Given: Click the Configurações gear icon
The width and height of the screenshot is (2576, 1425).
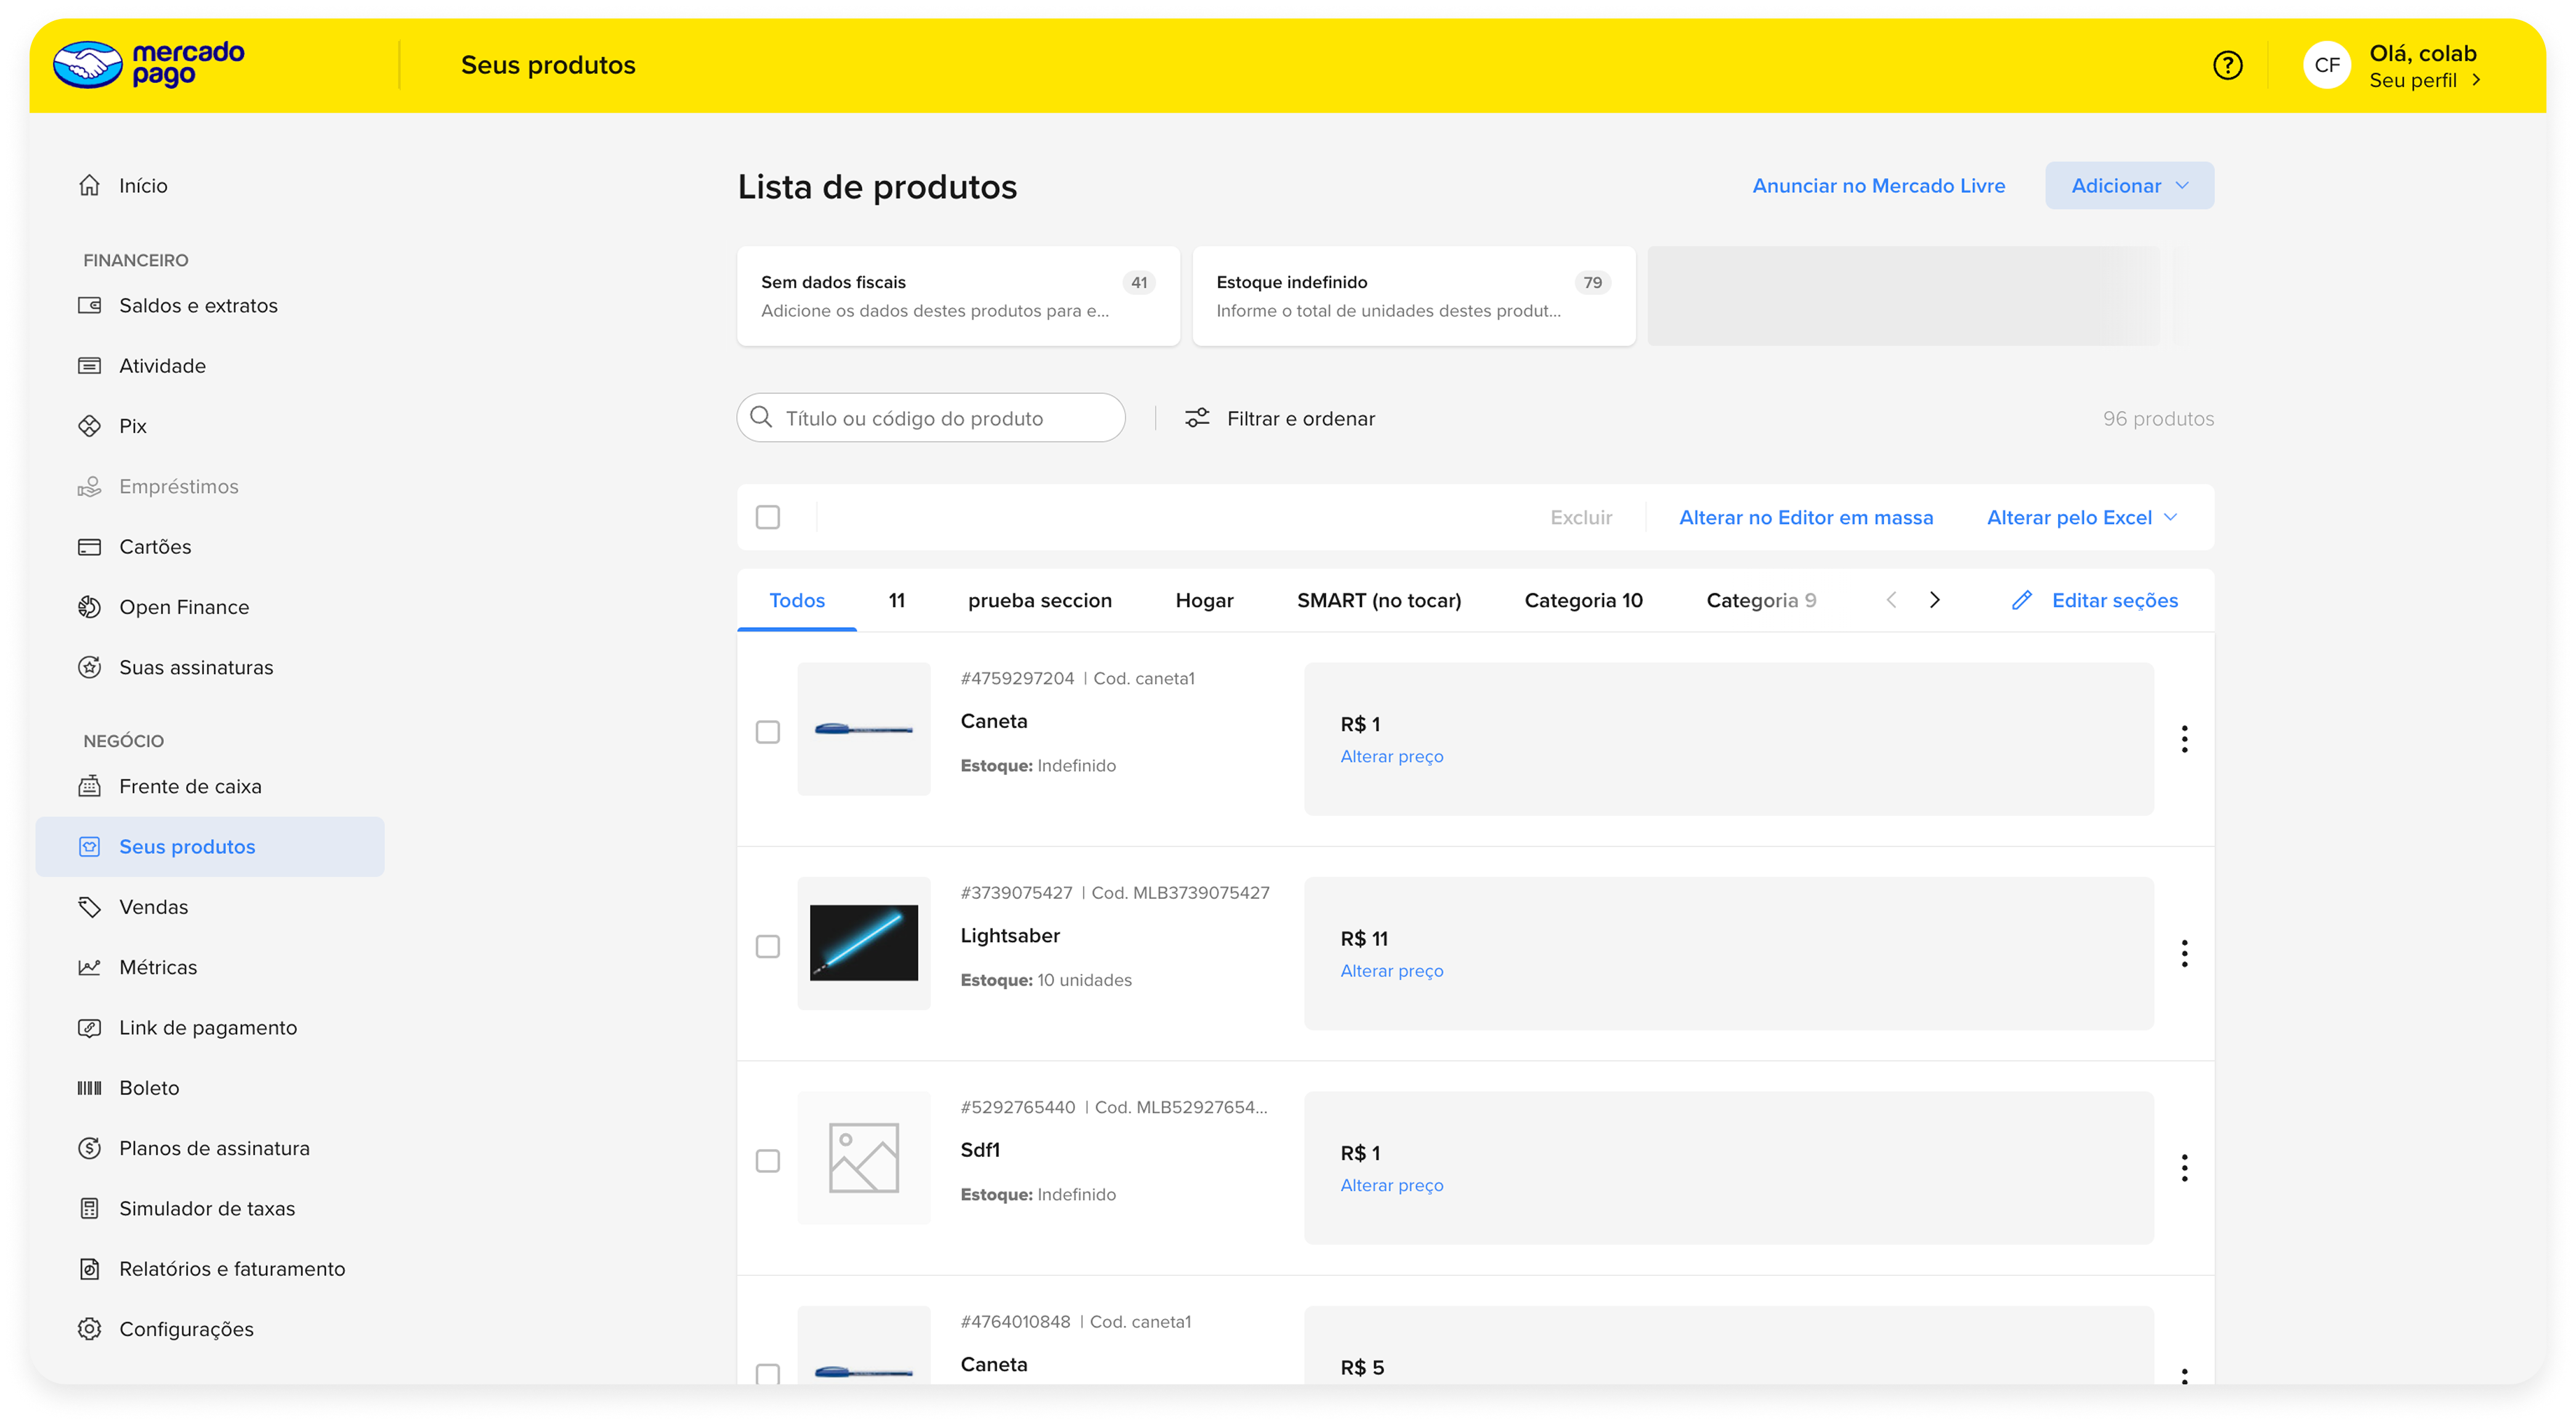Looking at the screenshot, I should coord(89,1328).
